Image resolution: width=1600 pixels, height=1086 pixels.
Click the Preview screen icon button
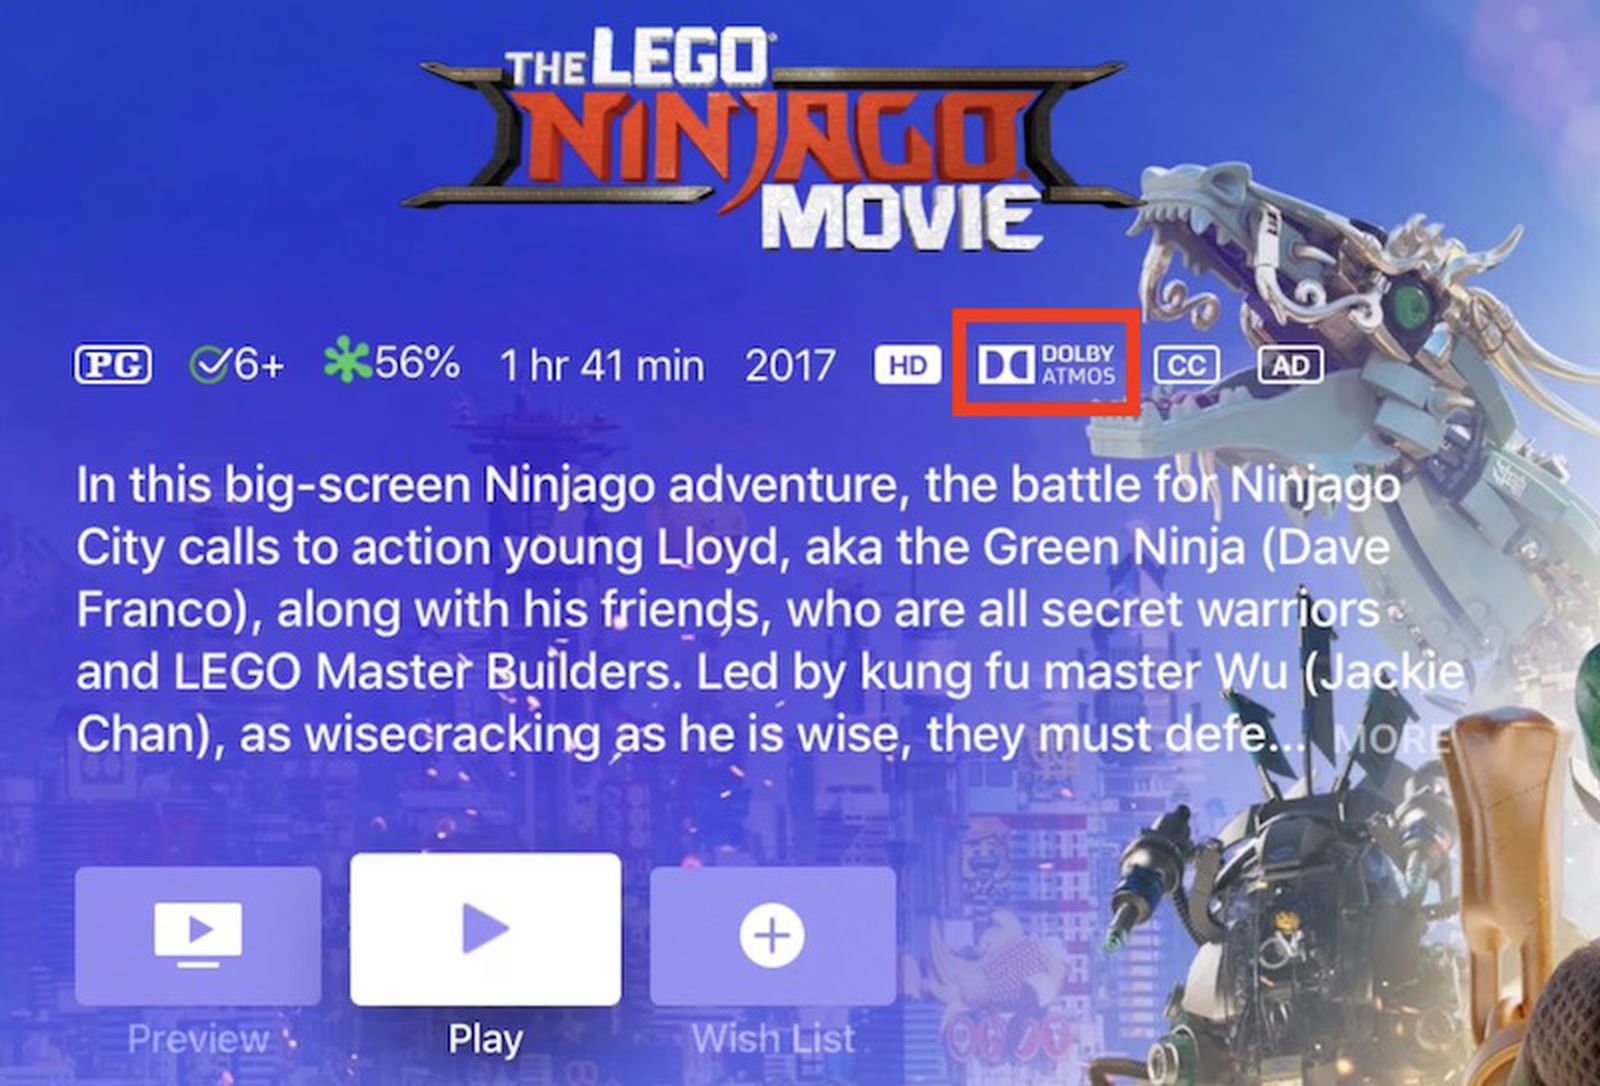198,936
